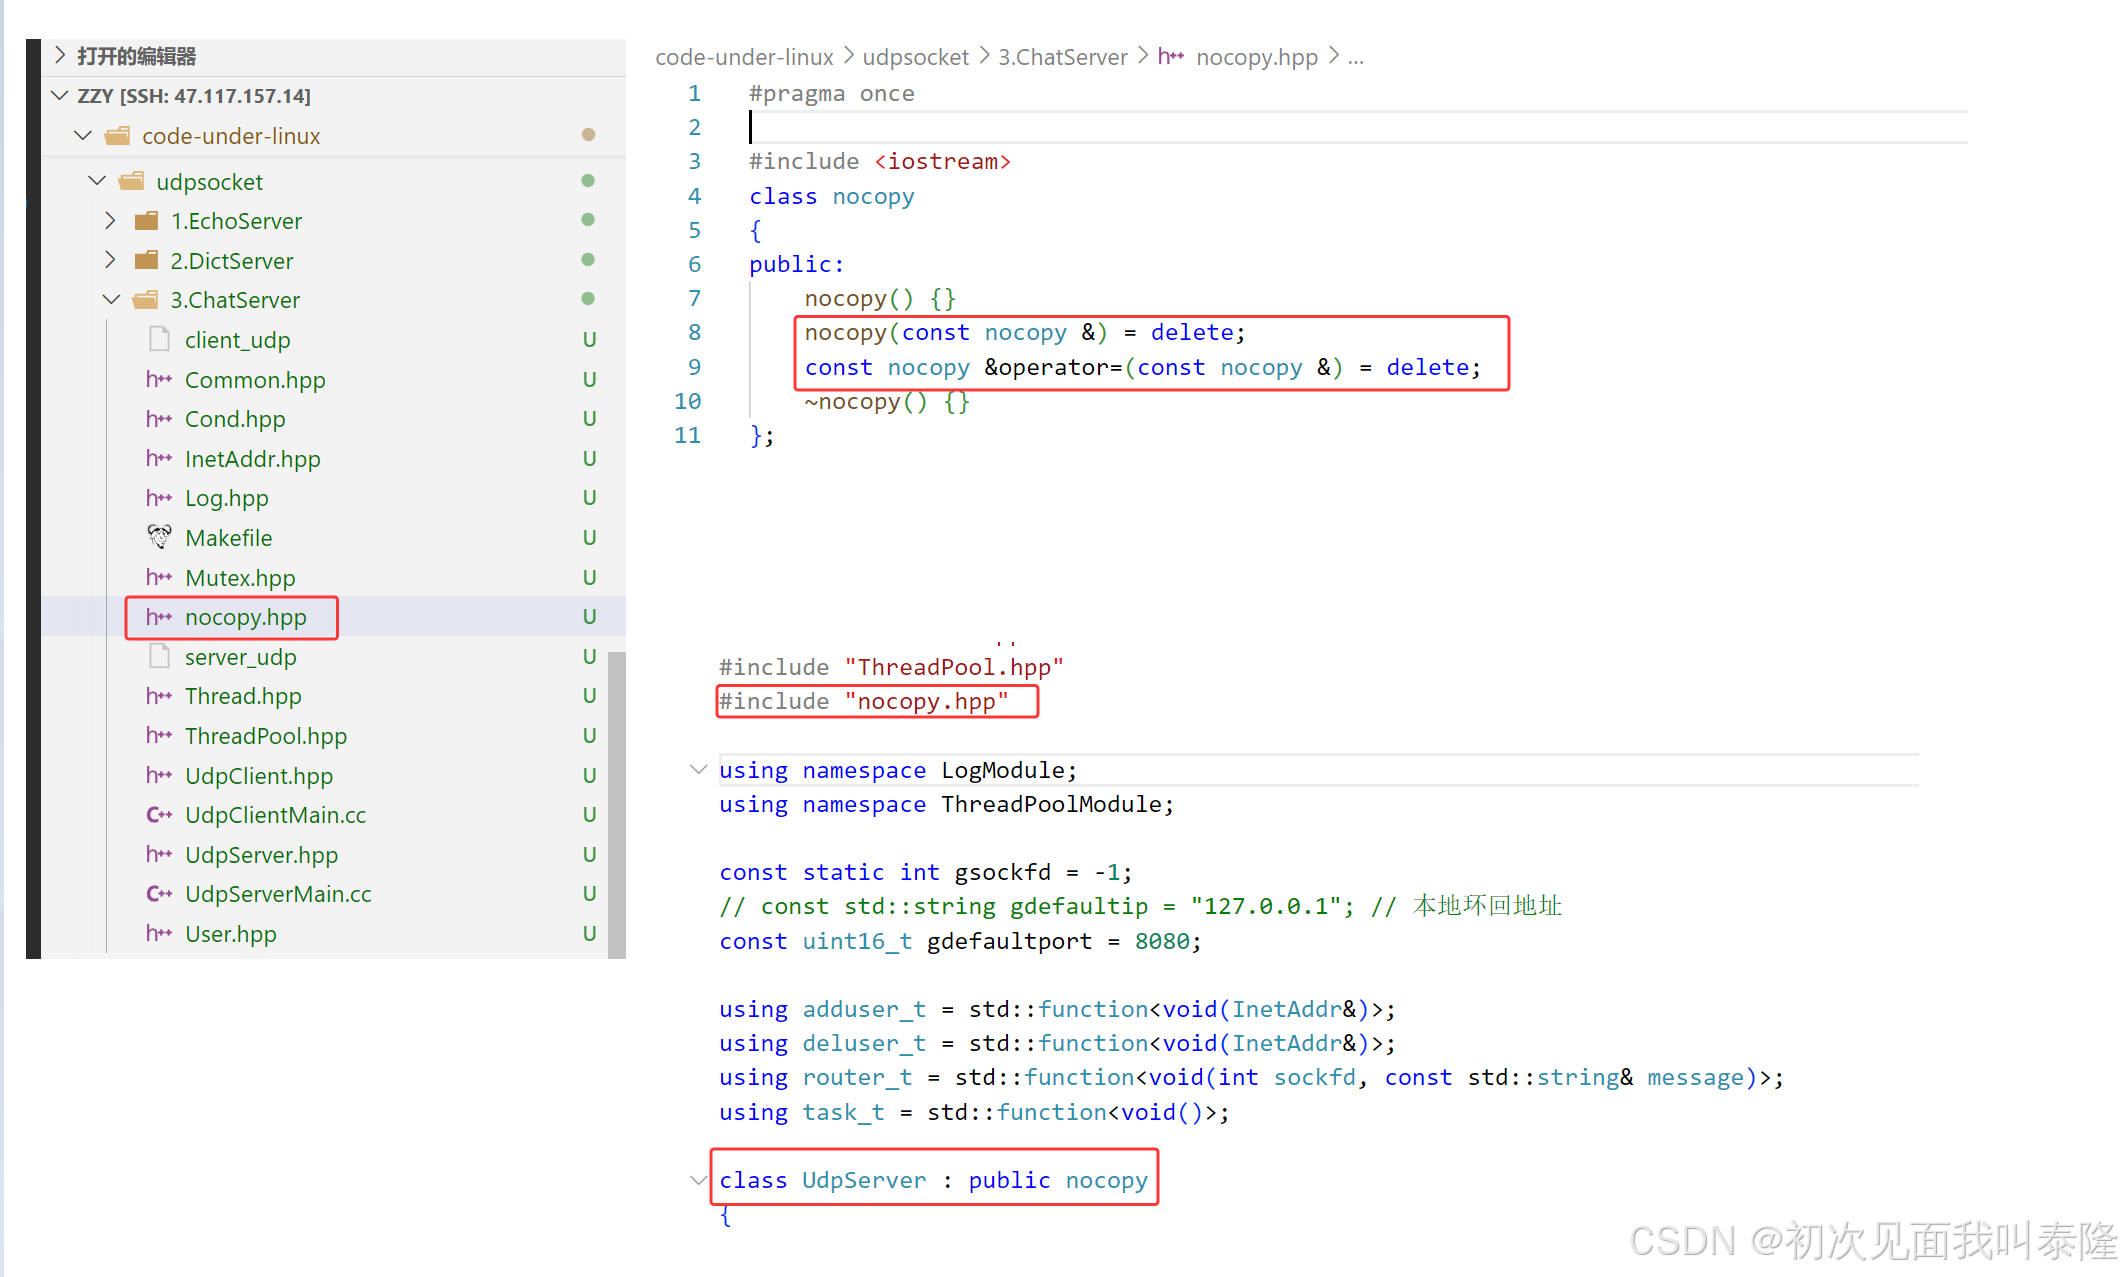The height and width of the screenshot is (1277, 2123).
Task: Click the UdpServerMain.cc C++ file icon
Action: tap(159, 894)
